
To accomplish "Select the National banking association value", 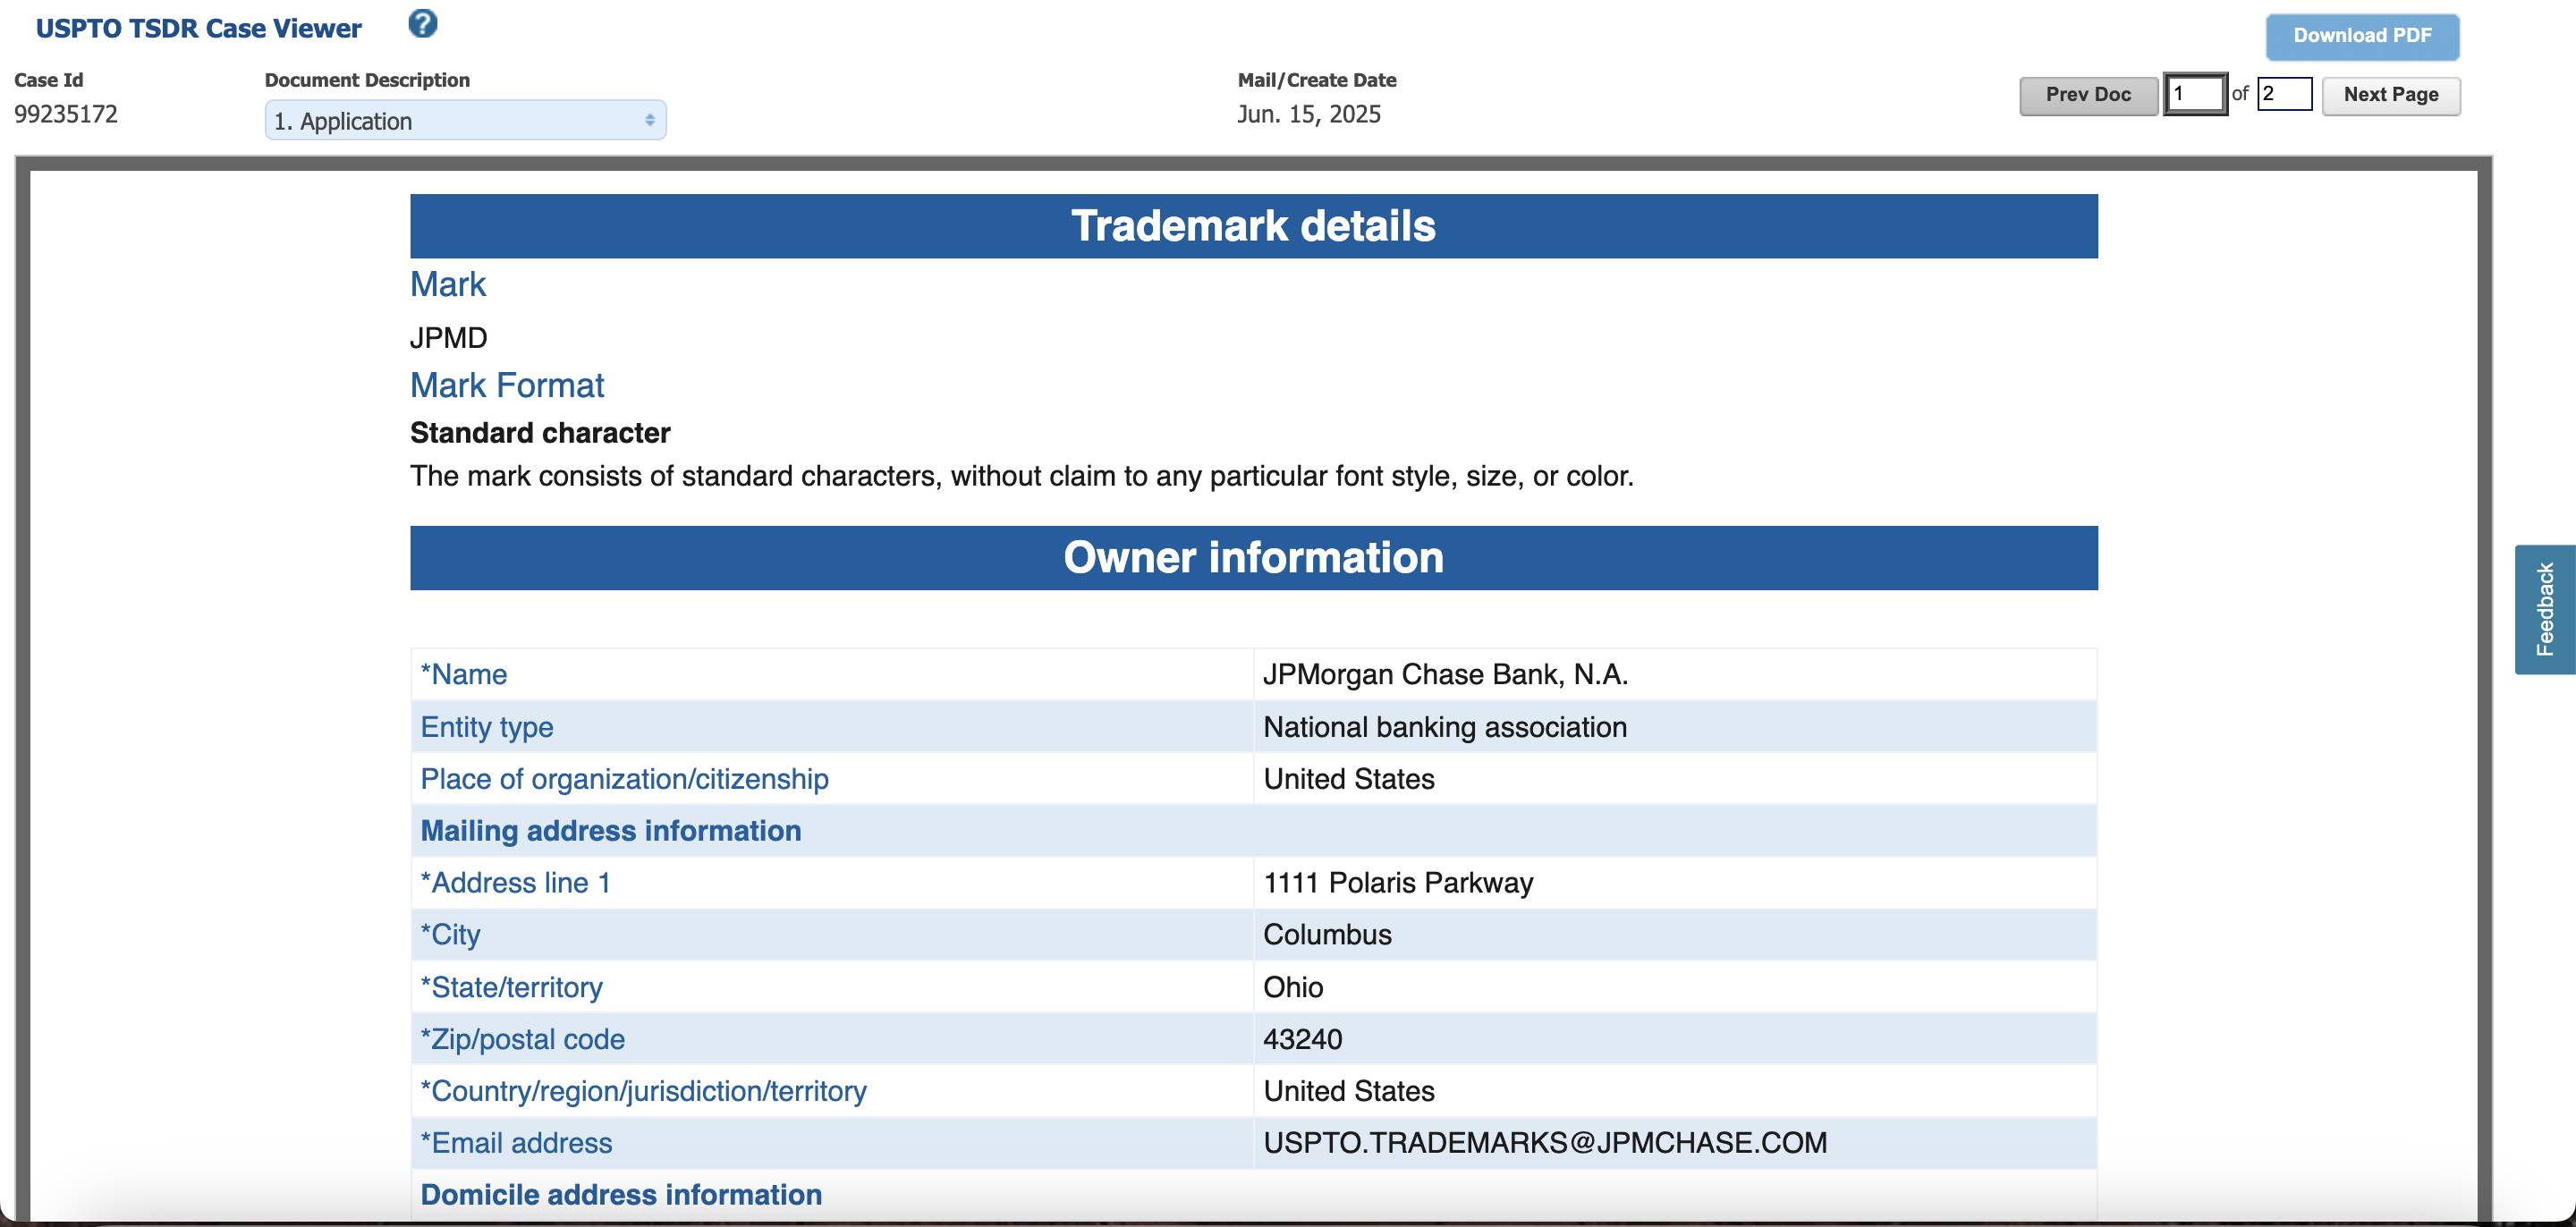I will 1445,727.
